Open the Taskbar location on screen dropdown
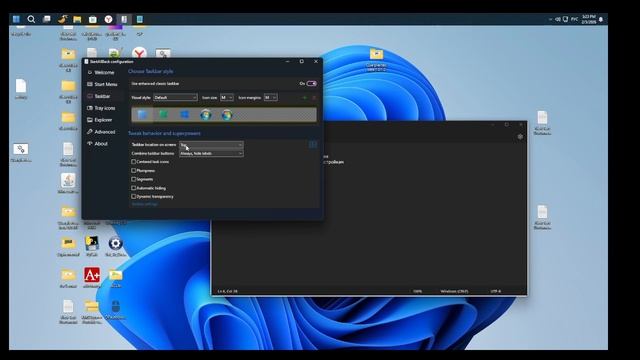 (211, 145)
